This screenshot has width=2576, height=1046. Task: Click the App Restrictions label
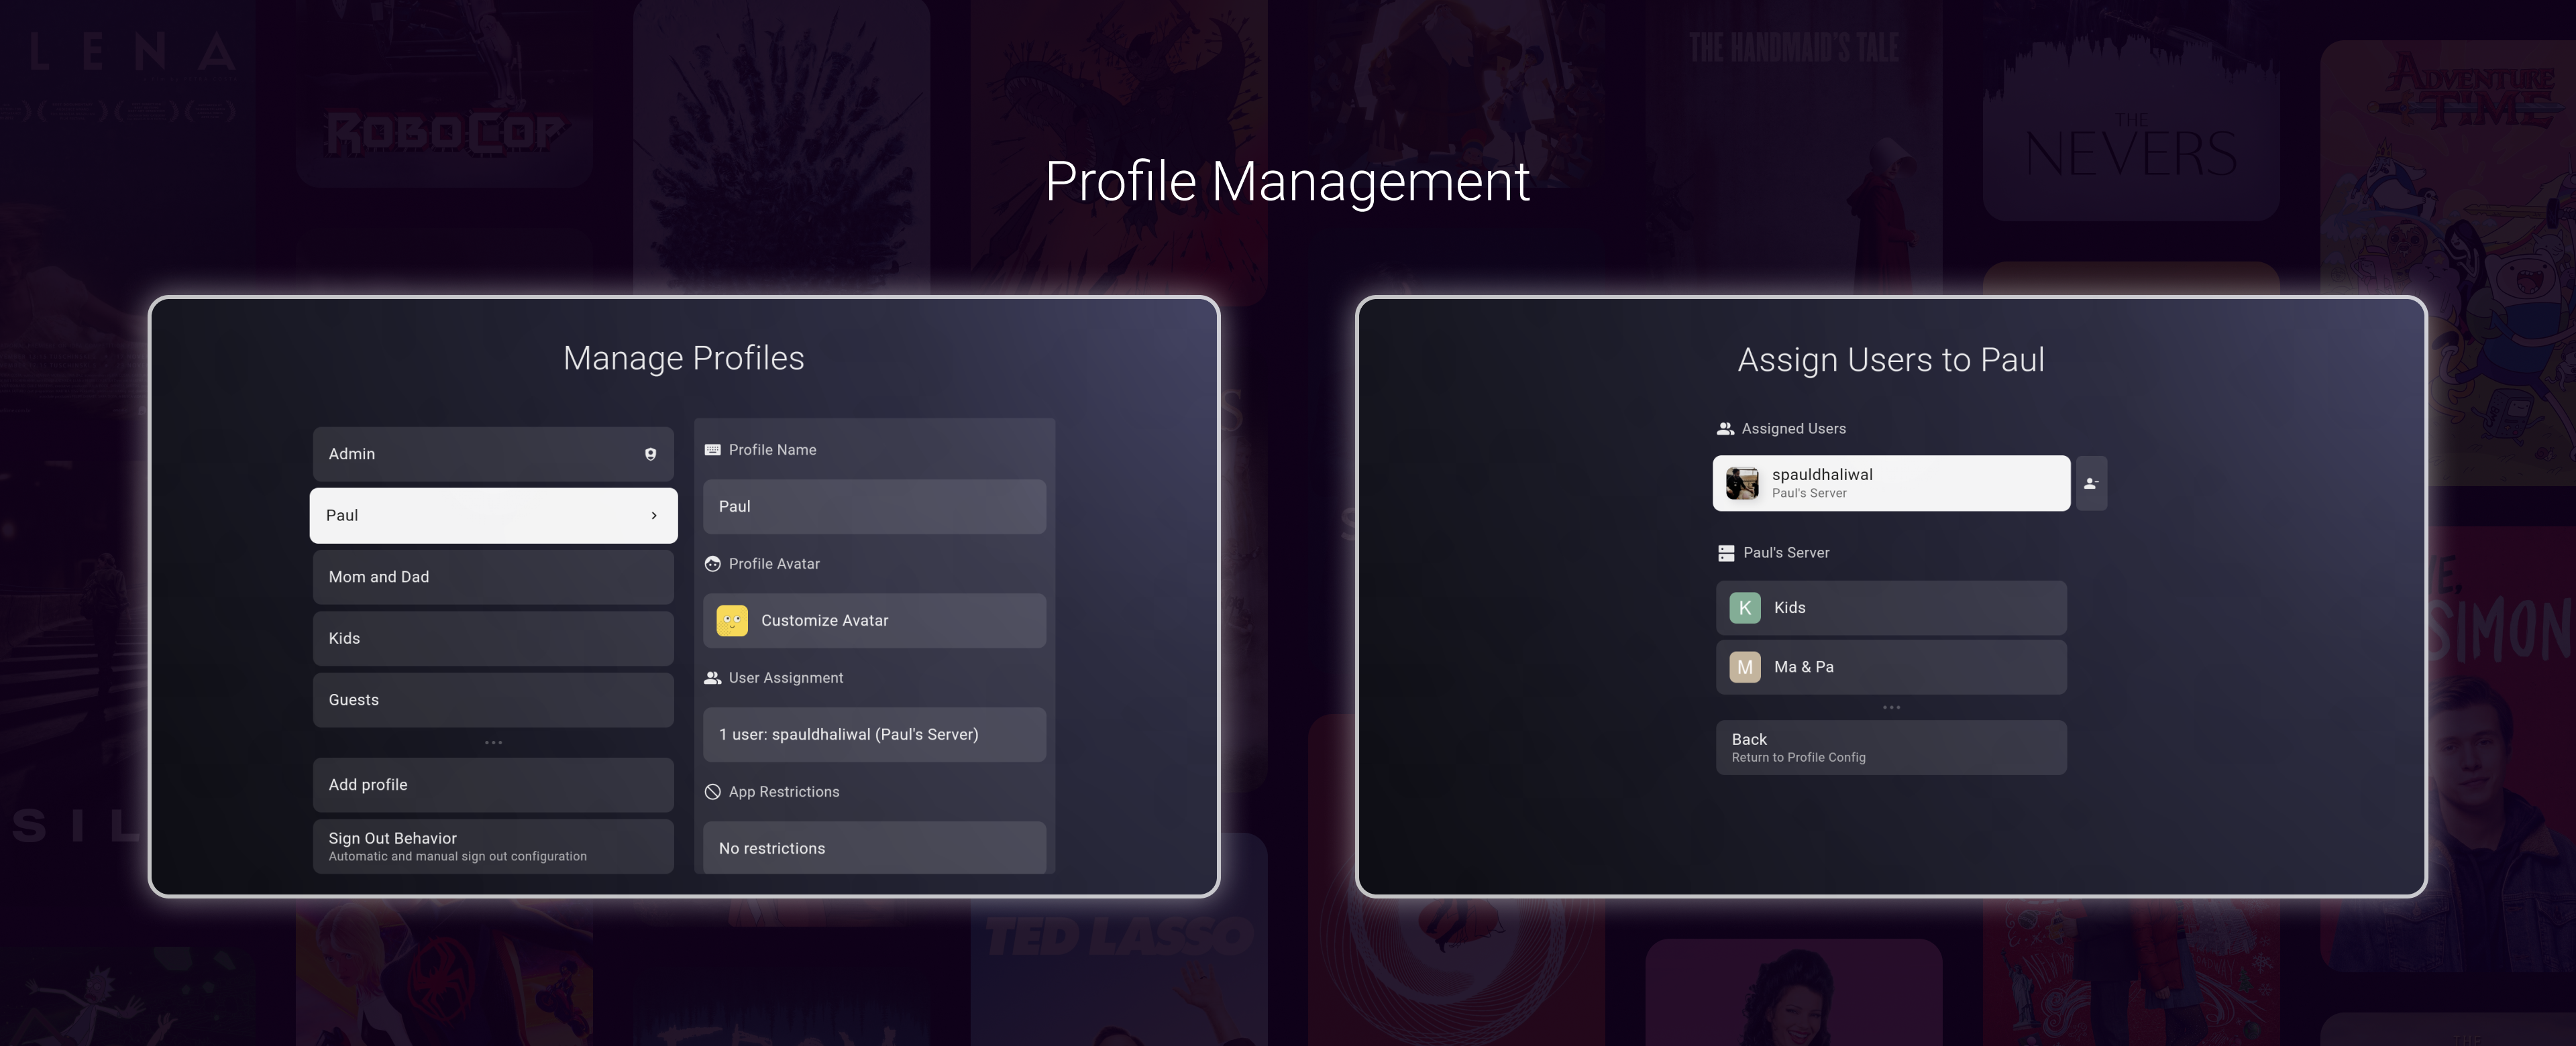click(784, 792)
